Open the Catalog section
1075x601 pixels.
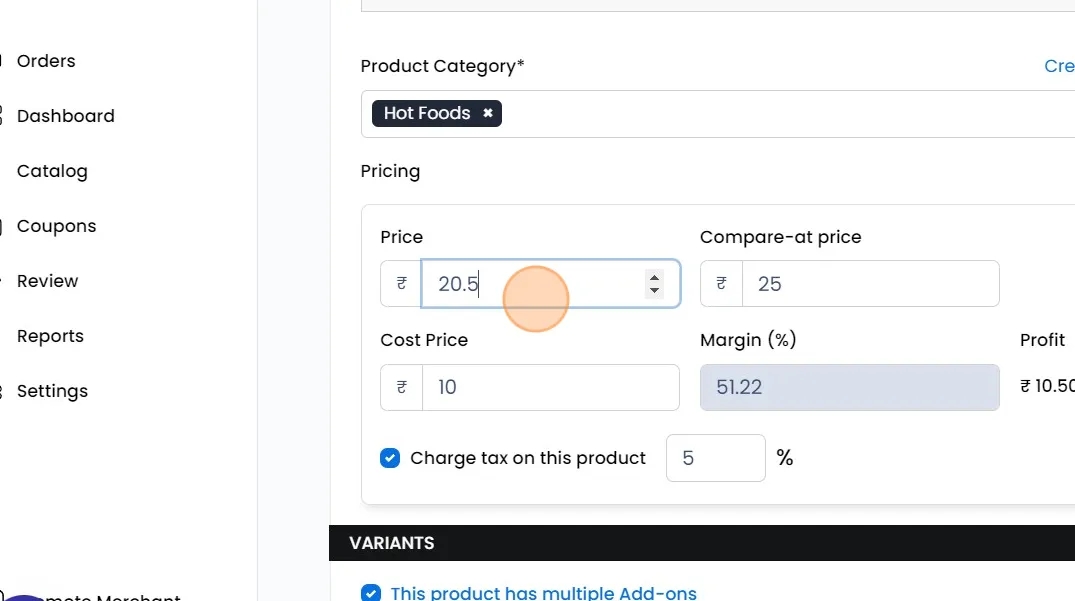coord(52,171)
